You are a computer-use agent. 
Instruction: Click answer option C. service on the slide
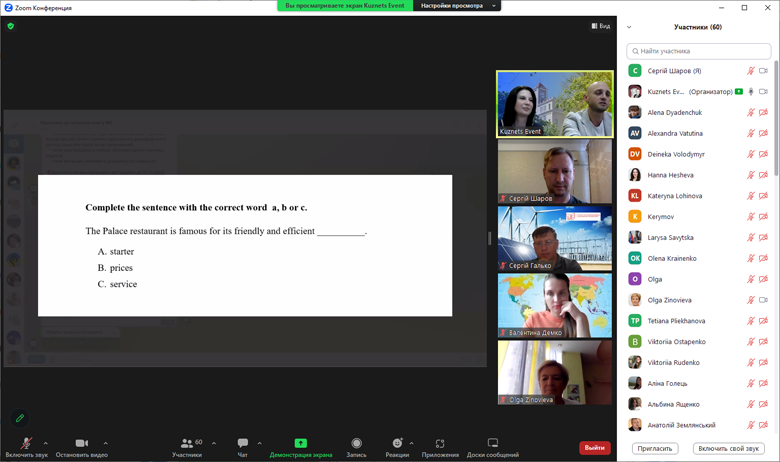tap(117, 284)
